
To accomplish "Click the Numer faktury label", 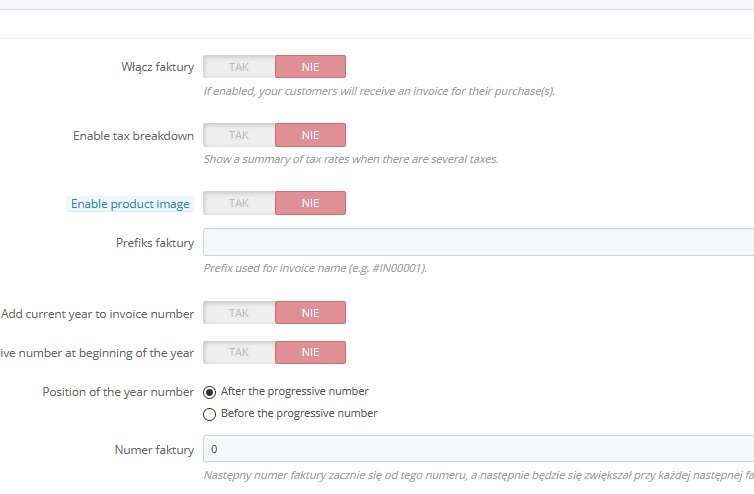I will [154, 450].
